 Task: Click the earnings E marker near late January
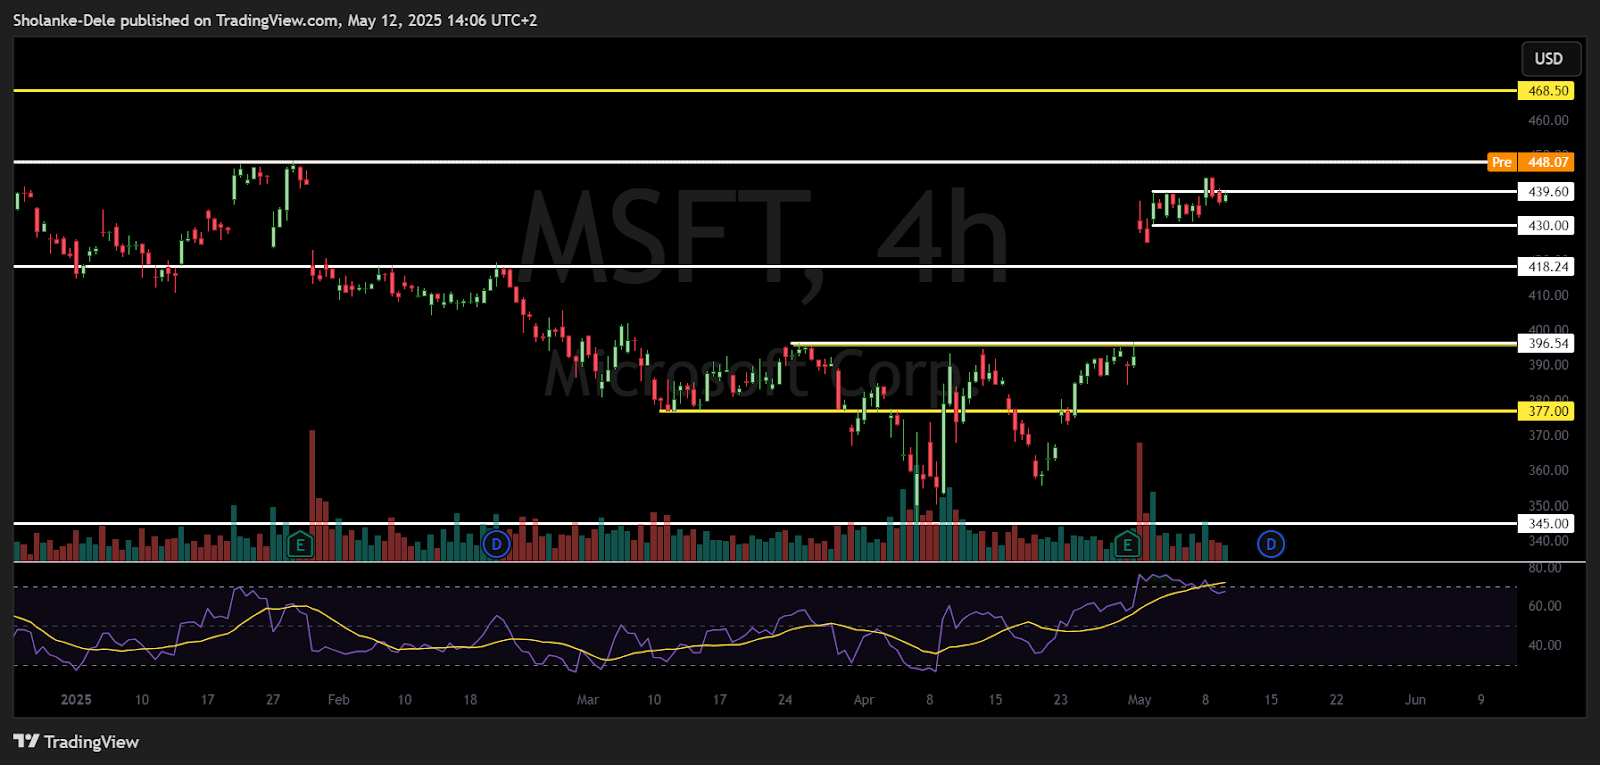(x=300, y=545)
